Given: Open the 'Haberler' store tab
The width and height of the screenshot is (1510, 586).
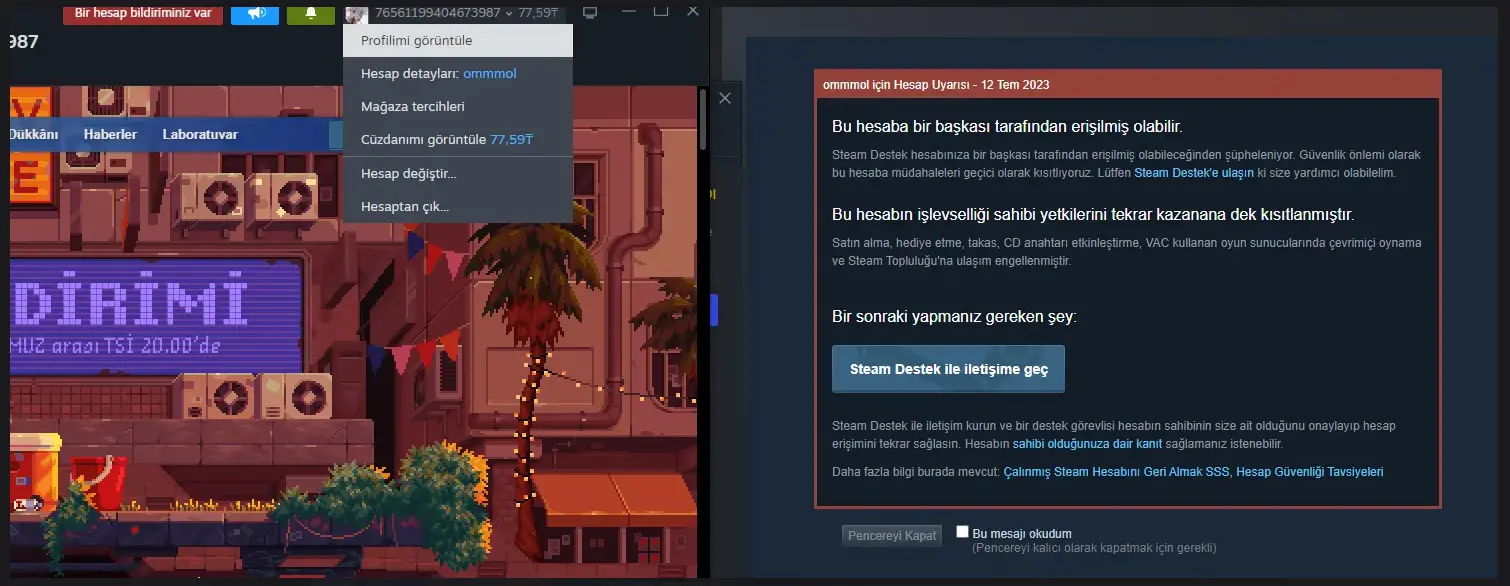Looking at the screenshot, I should click(110, 135).
